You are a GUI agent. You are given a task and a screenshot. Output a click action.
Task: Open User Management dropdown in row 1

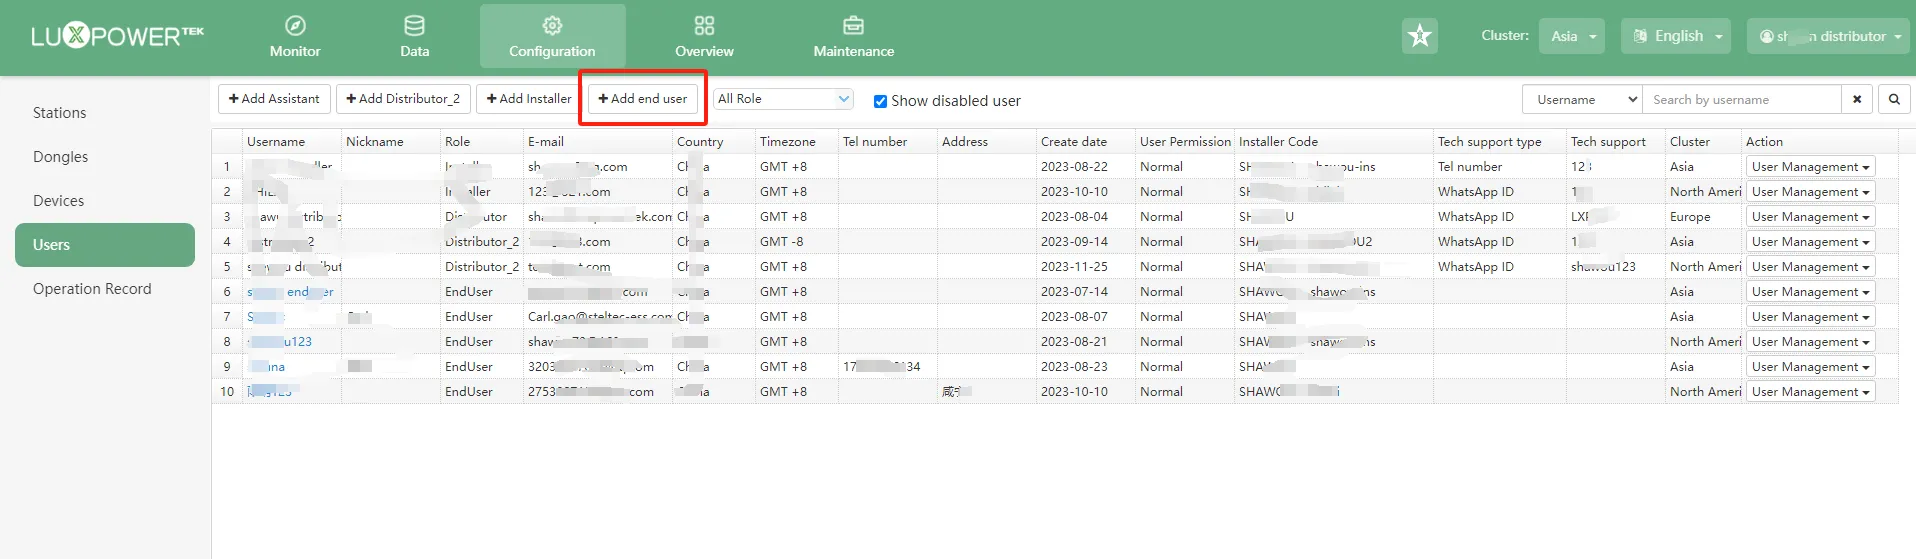click(x=1809, y=167)
